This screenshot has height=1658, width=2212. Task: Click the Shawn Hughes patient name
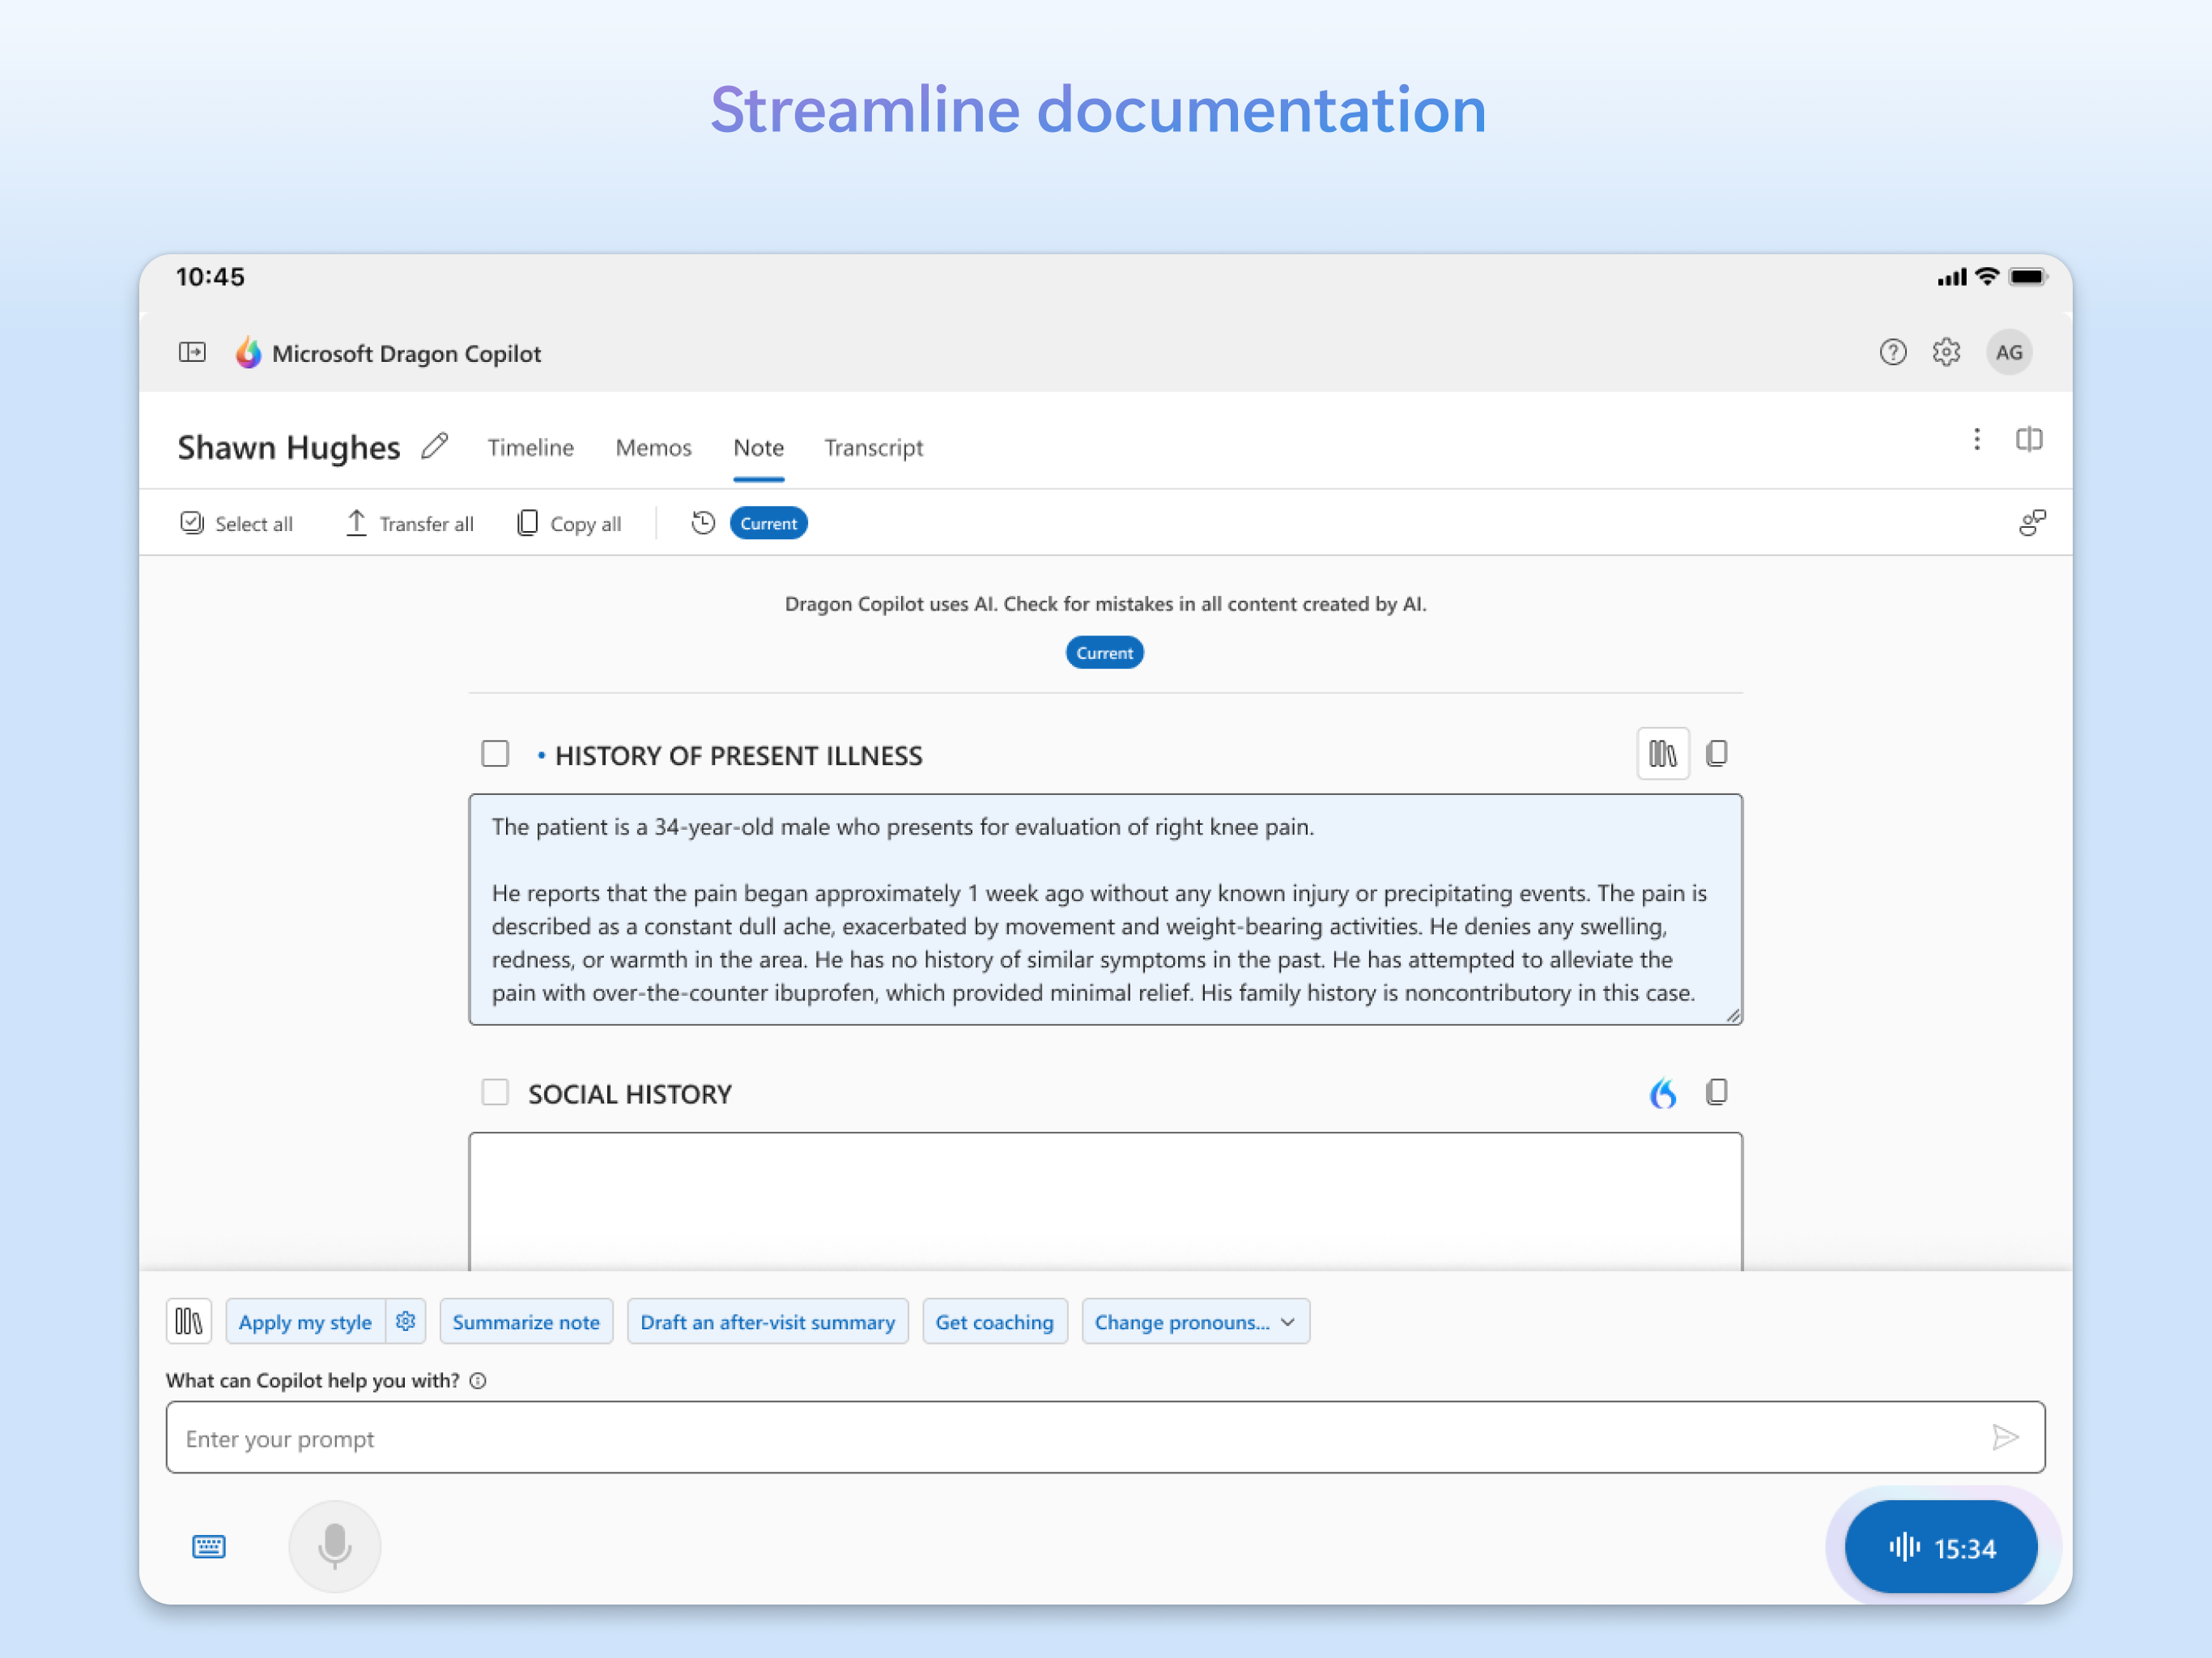pyautogui.click(x=289, y=448)
